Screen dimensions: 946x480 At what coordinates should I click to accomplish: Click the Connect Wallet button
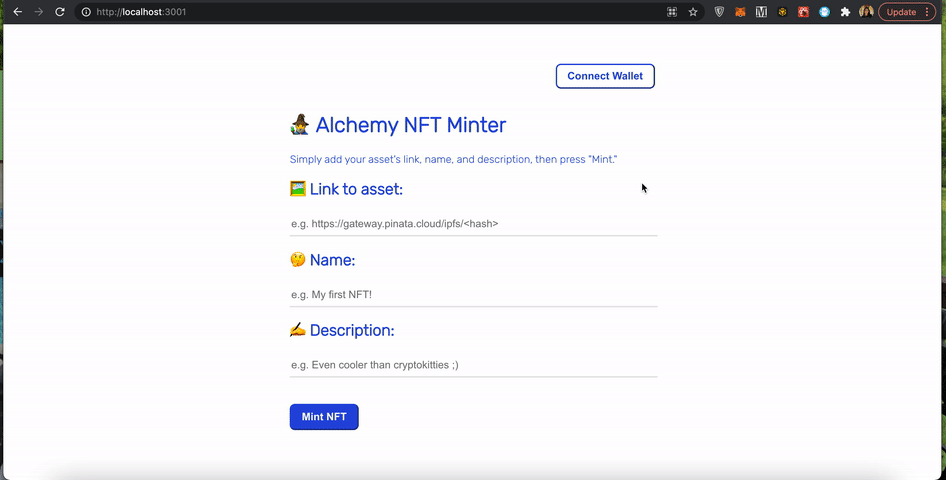[x=605, y=76]
